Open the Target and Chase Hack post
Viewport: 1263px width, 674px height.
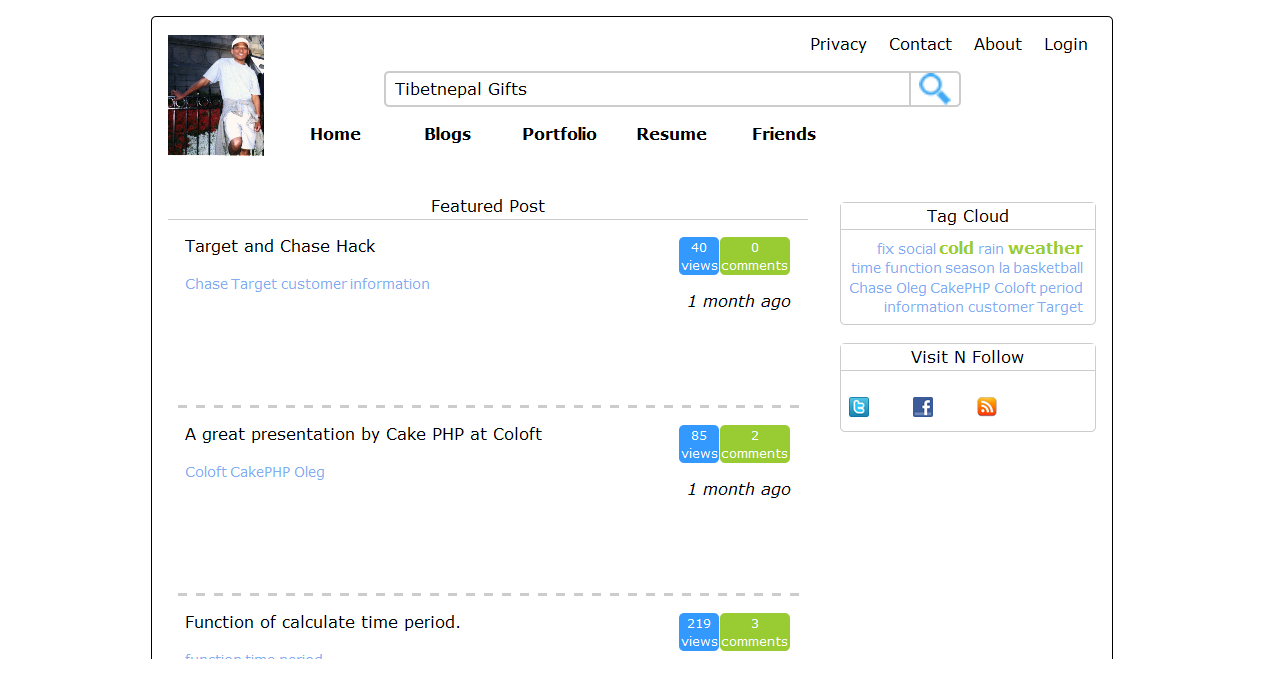280,246
